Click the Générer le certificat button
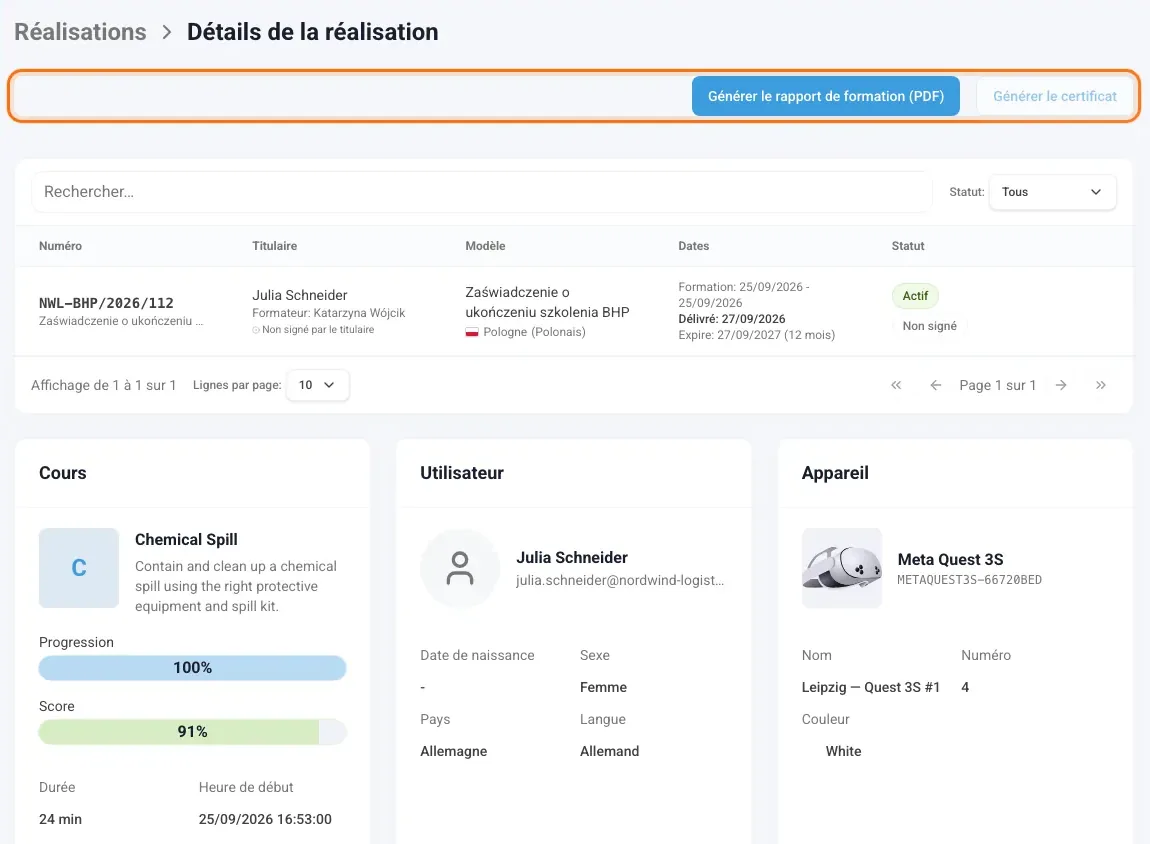Image resolution: width=1150 pixels, height=844 pixels. click(1054, 96)
